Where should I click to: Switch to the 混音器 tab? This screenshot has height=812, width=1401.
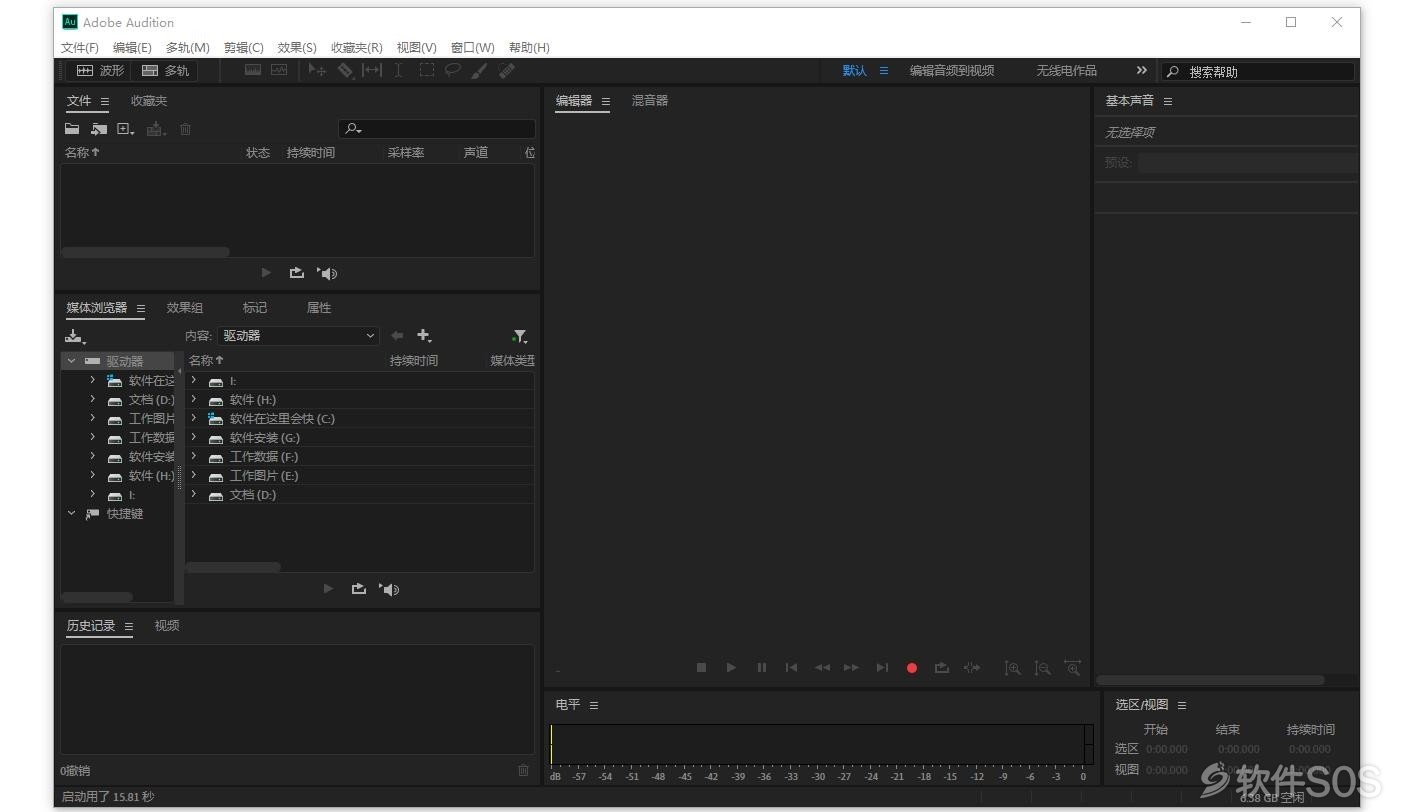click(x=650, y=101)
